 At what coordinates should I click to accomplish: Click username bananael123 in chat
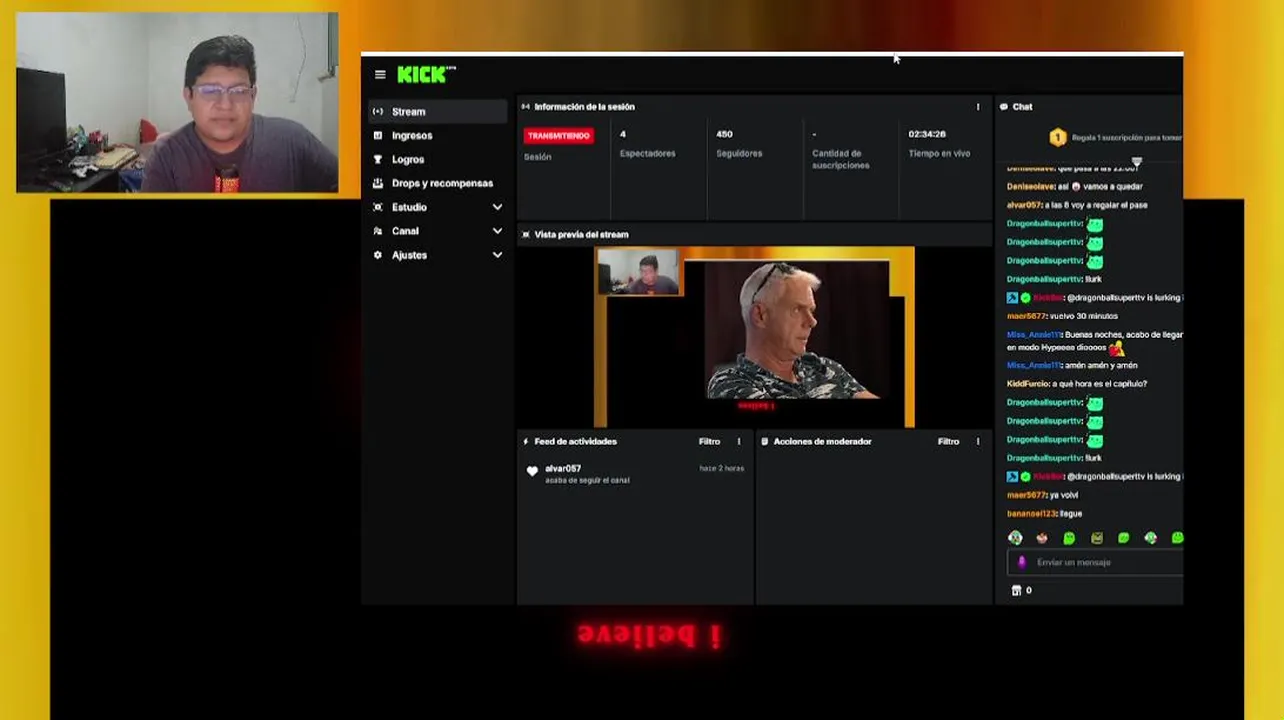[x=1031, y=514]
